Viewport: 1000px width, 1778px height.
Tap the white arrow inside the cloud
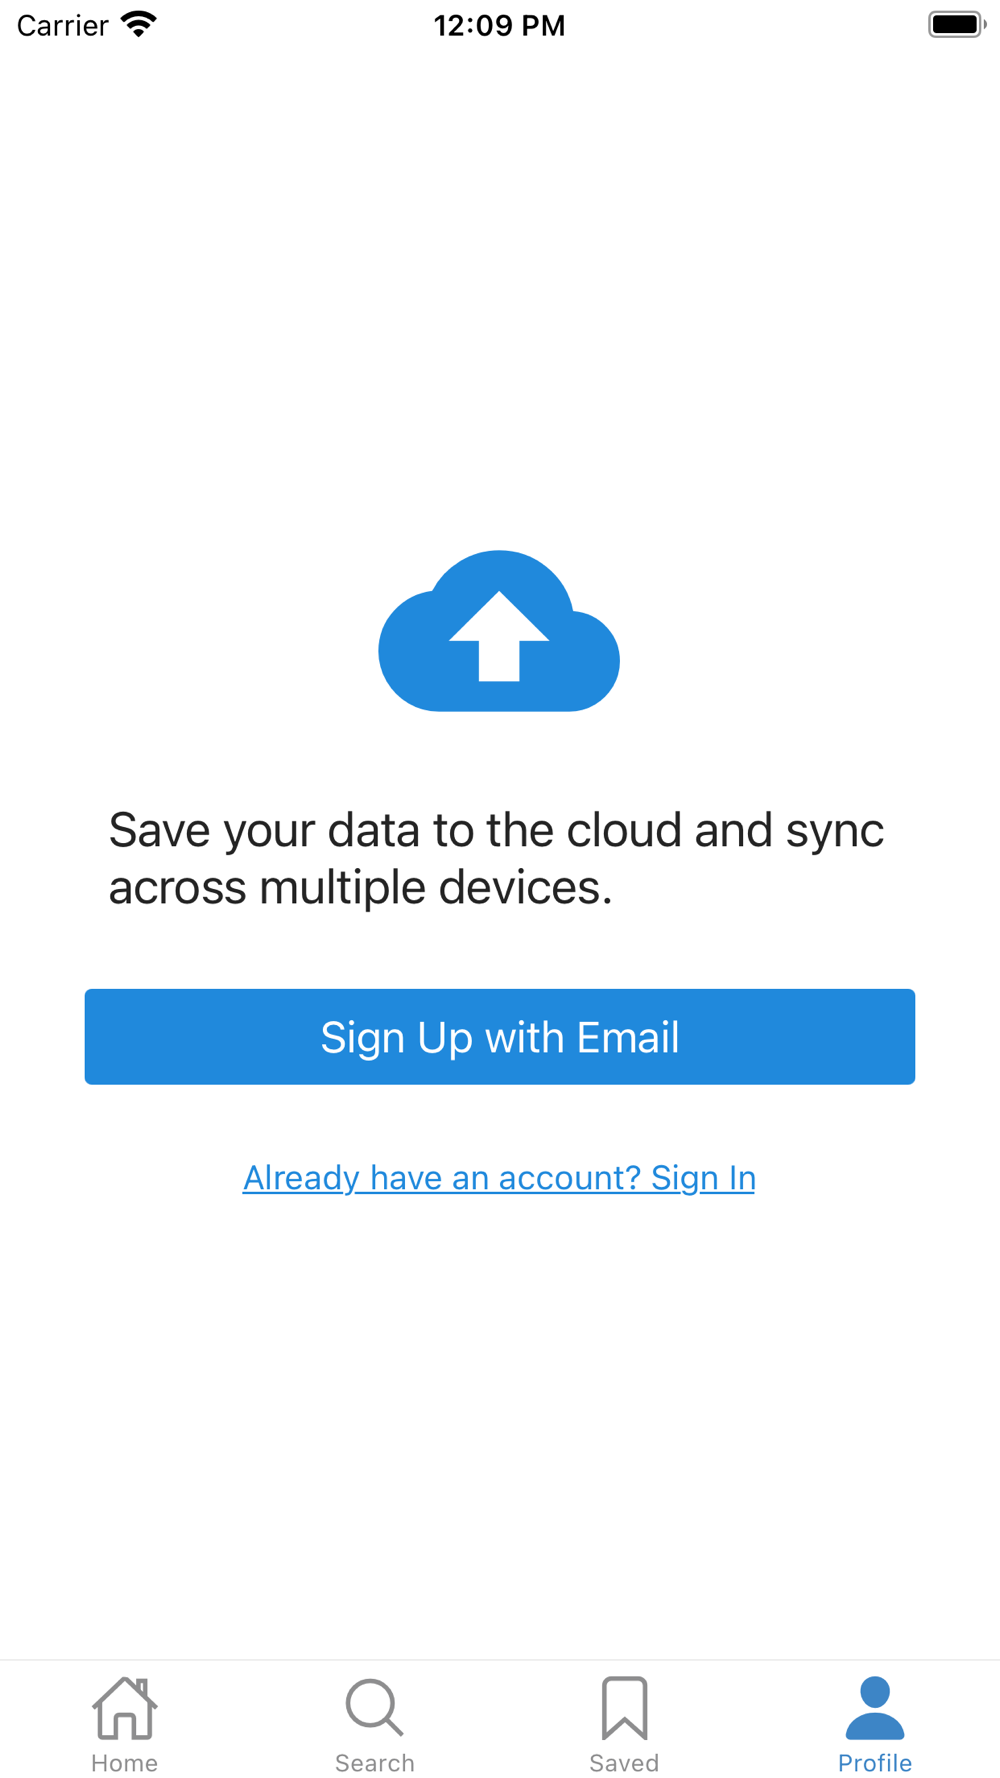tap(499, 636)
